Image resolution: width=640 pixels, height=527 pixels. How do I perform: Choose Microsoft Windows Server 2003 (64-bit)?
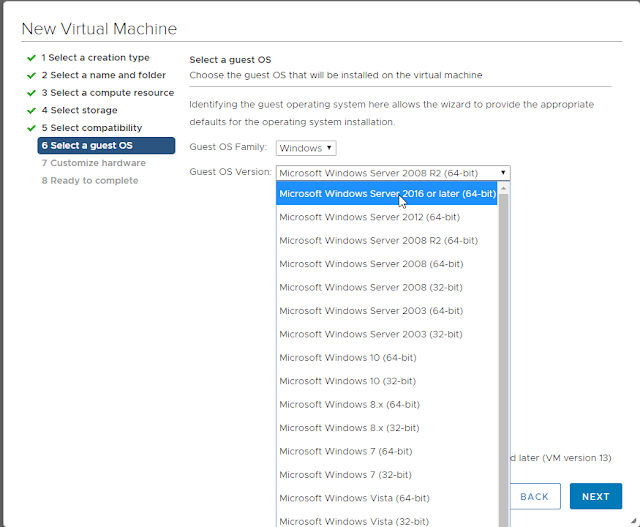point(387,311)
